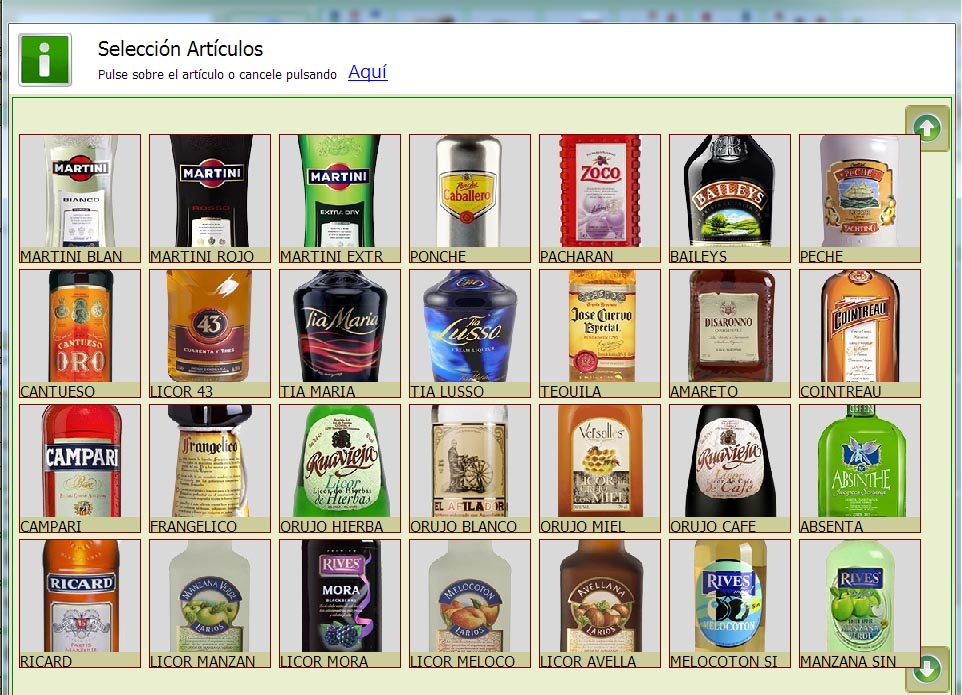962x695 pixels.
Task: Choose the ORUJO HIERBA article
Action: (340, 469)
